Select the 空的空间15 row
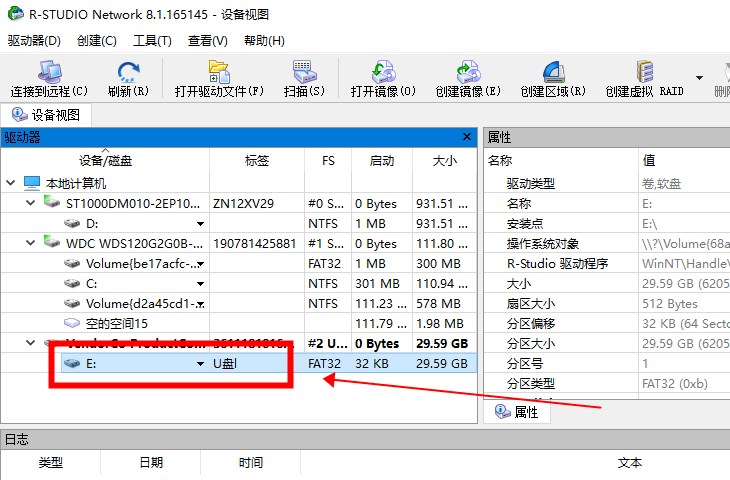The width and height of the screenshot is (730, 480). [239, 323]
